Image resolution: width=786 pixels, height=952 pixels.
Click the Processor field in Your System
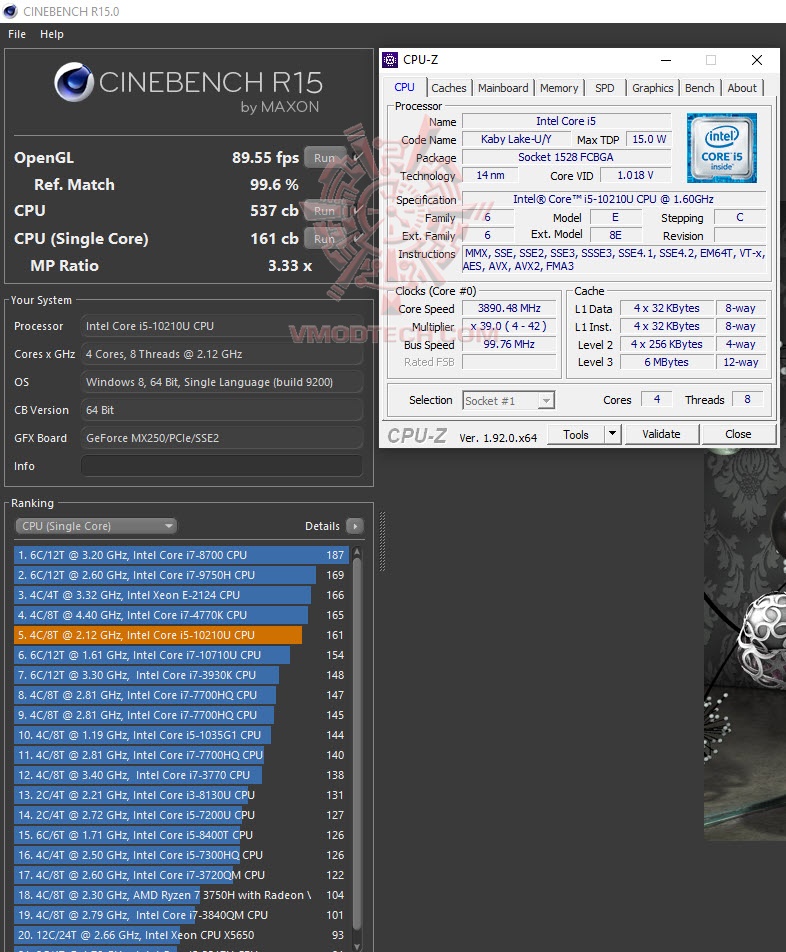tap(222, 326)
